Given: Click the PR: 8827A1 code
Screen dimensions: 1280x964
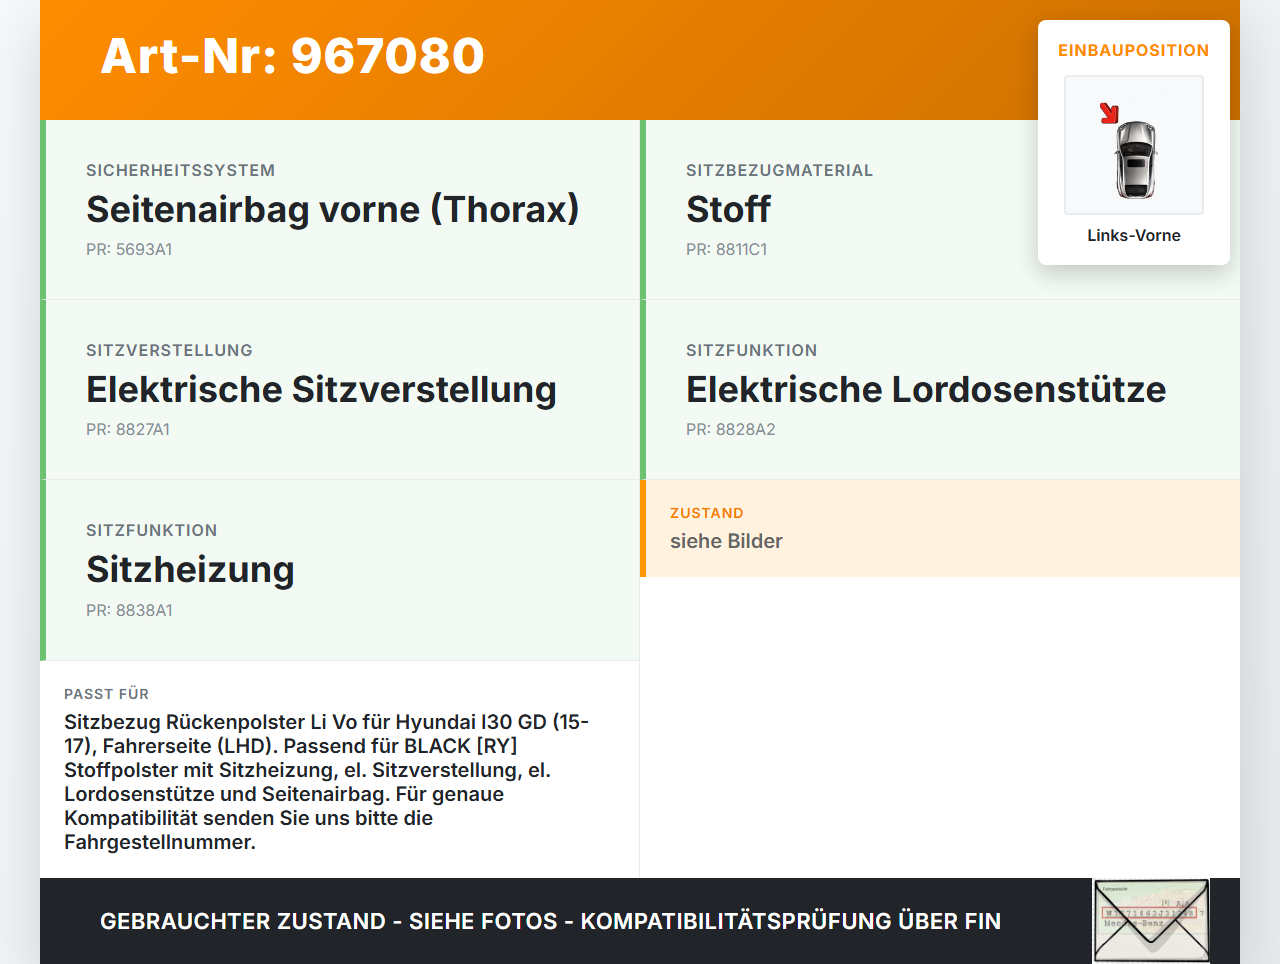Looking at the screenshot, I should click(x=128, y=429).
